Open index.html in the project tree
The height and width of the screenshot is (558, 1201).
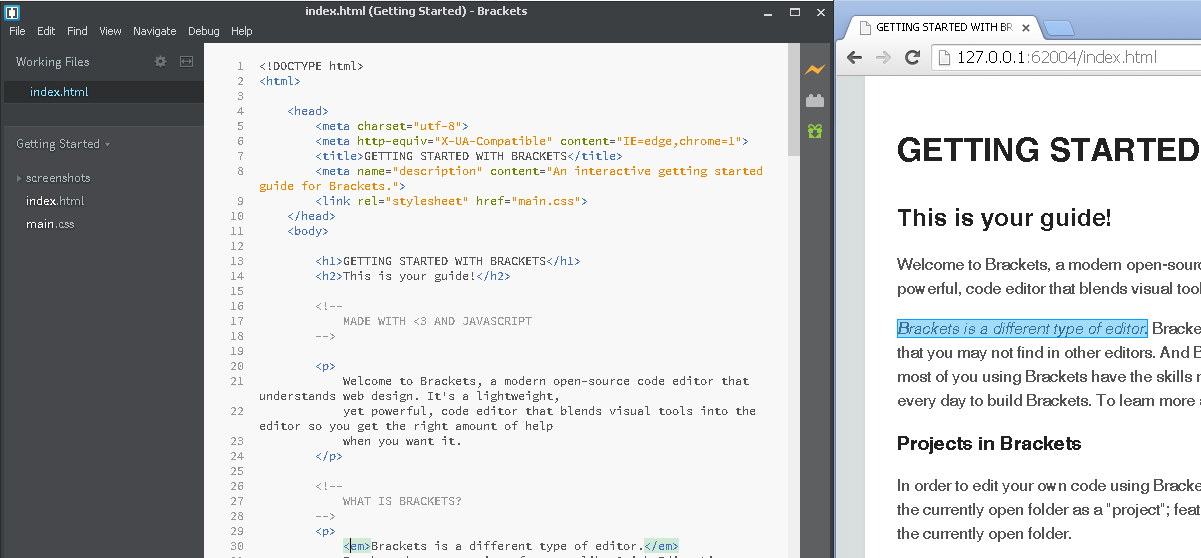55,201
